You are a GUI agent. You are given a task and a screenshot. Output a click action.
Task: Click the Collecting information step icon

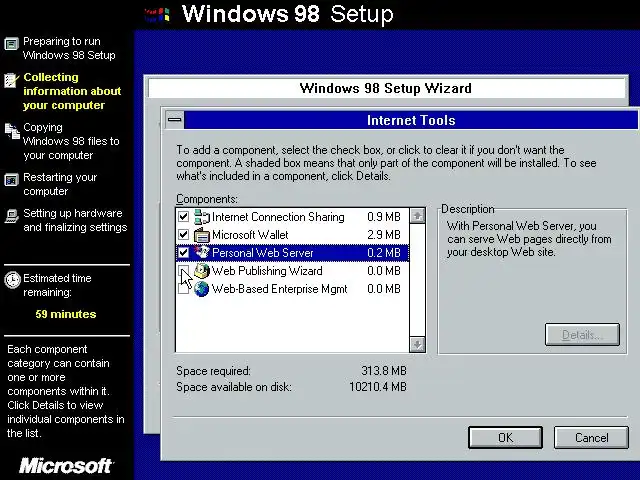click(11, 80)
